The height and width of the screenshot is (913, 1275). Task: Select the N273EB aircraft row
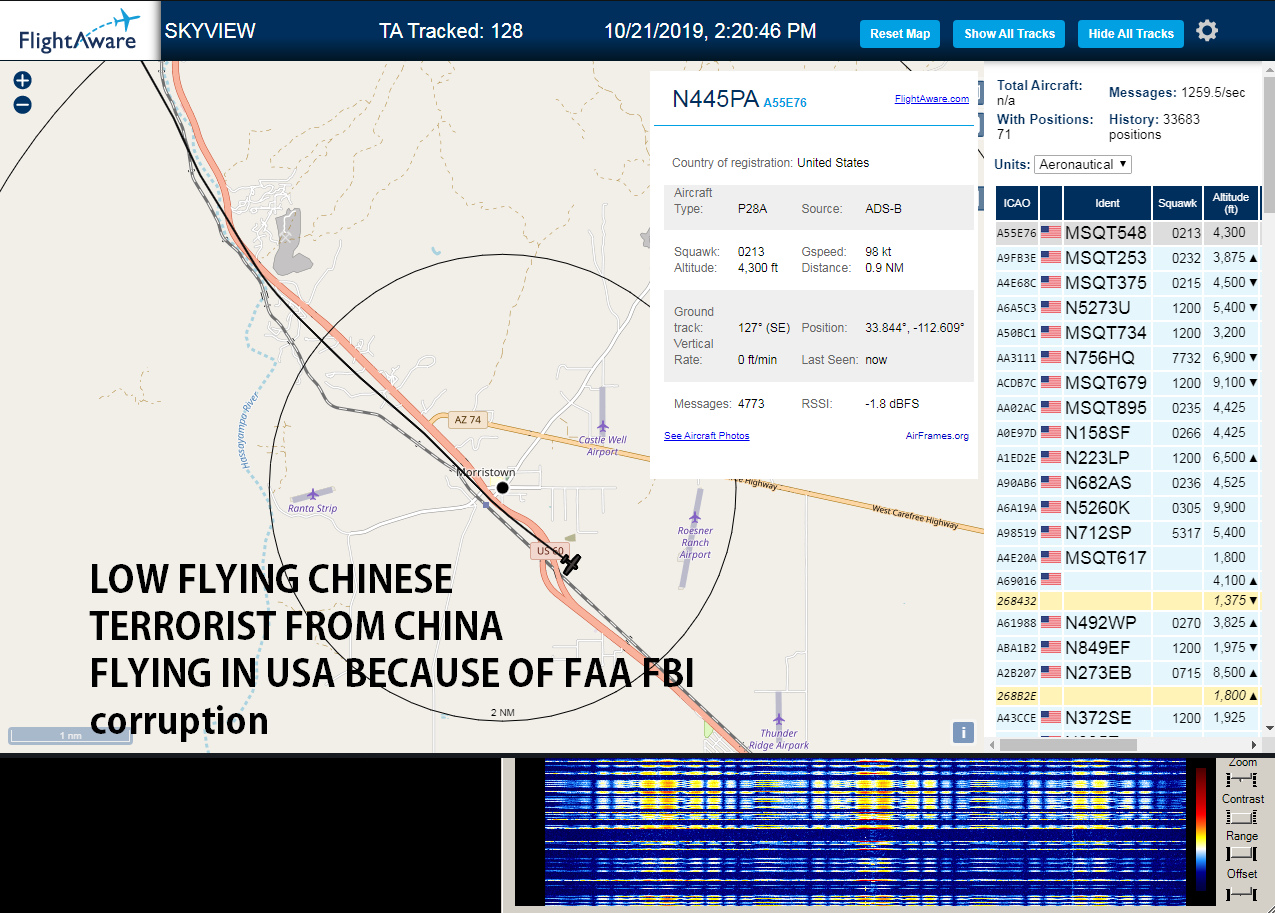pyautogui.click(x=1128, y=673)
